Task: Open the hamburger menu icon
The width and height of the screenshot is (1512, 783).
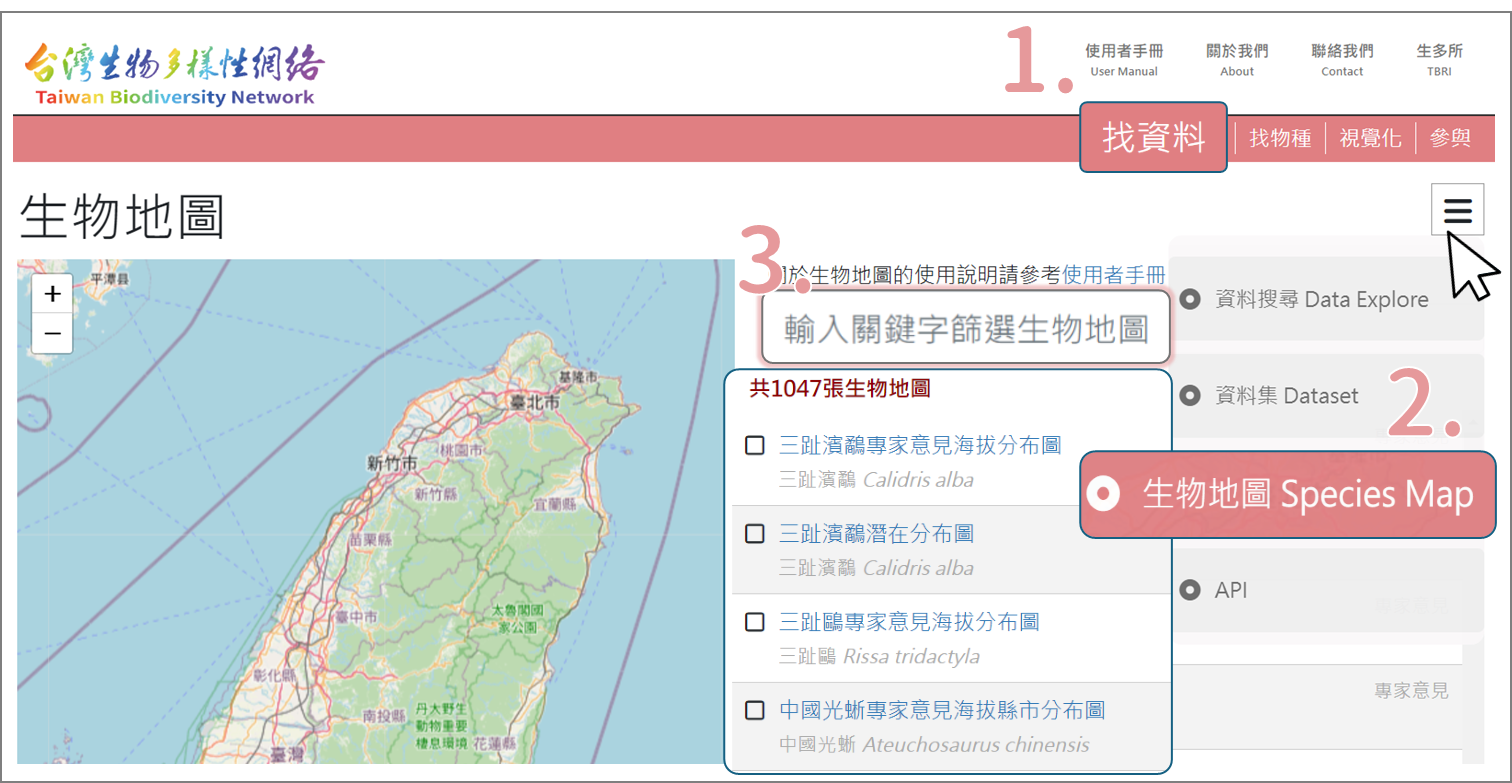Action: (x=1457, y=210)
